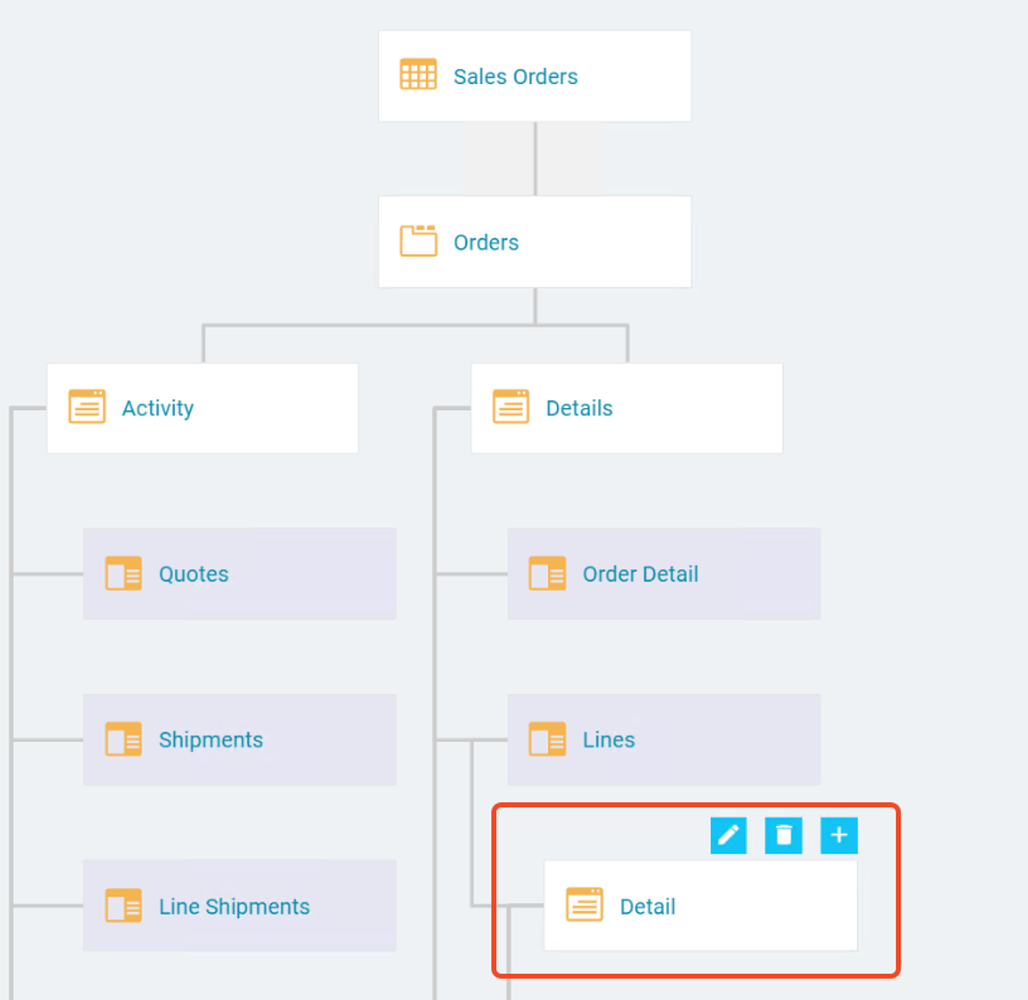Click the form icon beside Details
Image resolution: width=1028 pixels, height=1000 pixels.
click(x=511, y=406)
